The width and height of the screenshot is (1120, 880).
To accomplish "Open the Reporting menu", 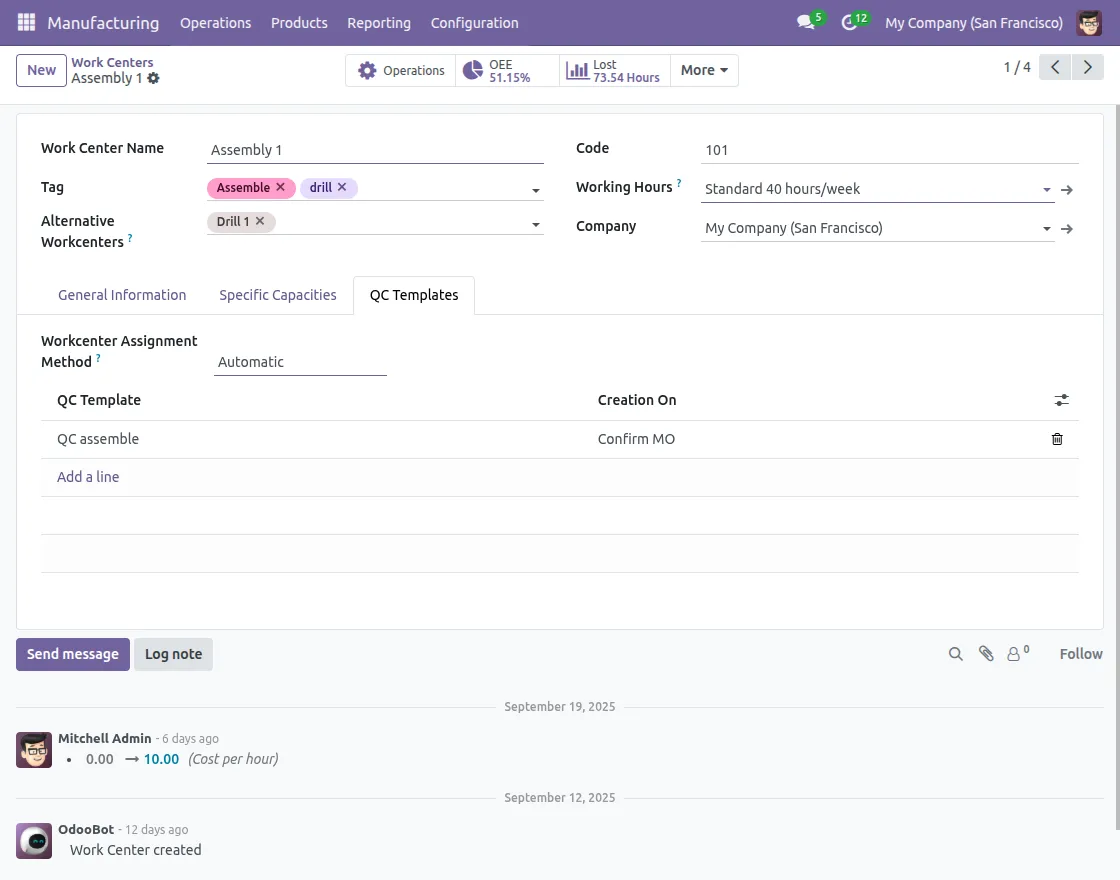I will pyautogui.click(x=378, y=22).
